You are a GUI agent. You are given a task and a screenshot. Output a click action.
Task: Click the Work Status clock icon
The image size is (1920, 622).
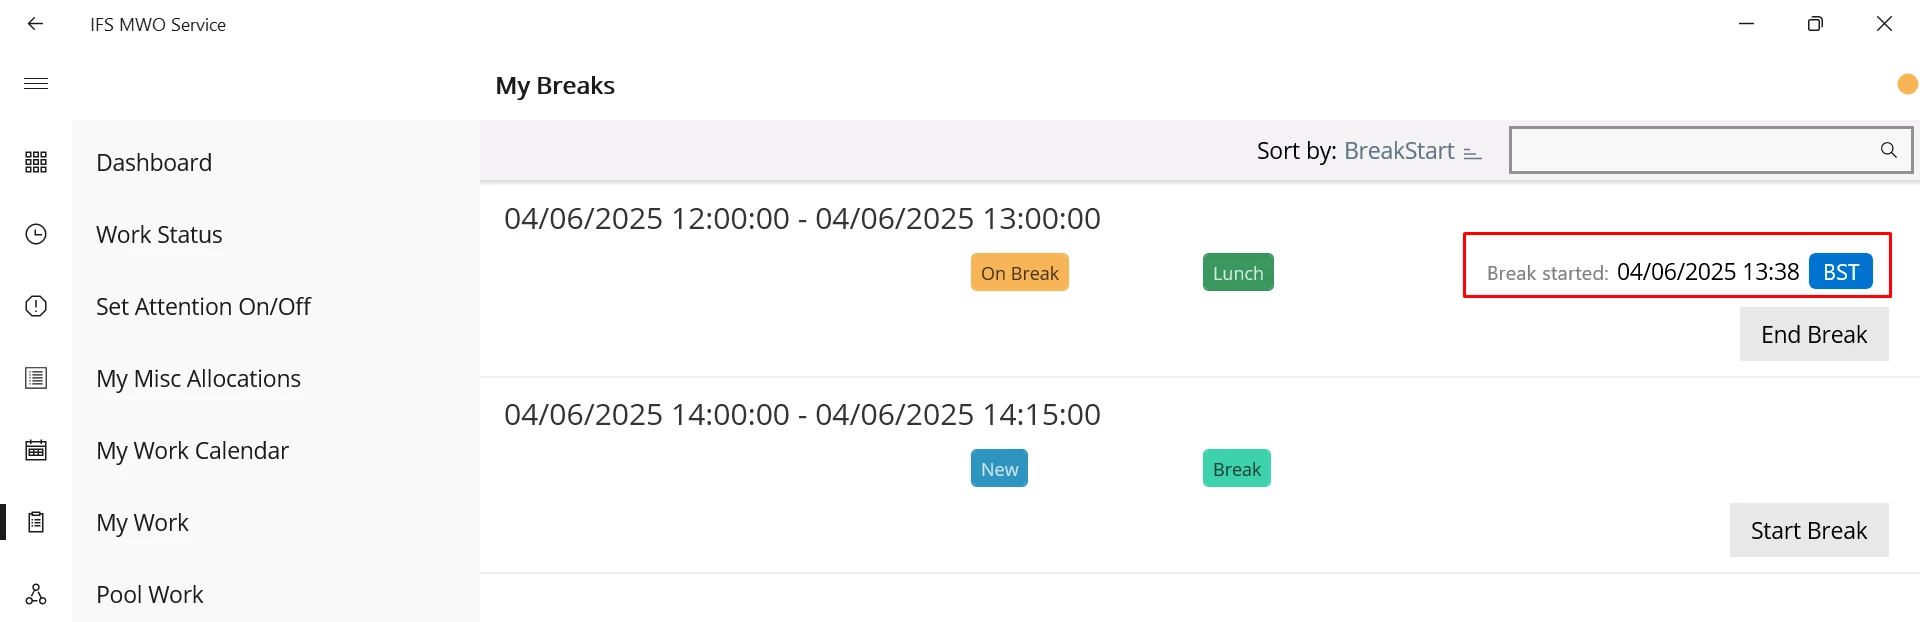coord(36,234)
